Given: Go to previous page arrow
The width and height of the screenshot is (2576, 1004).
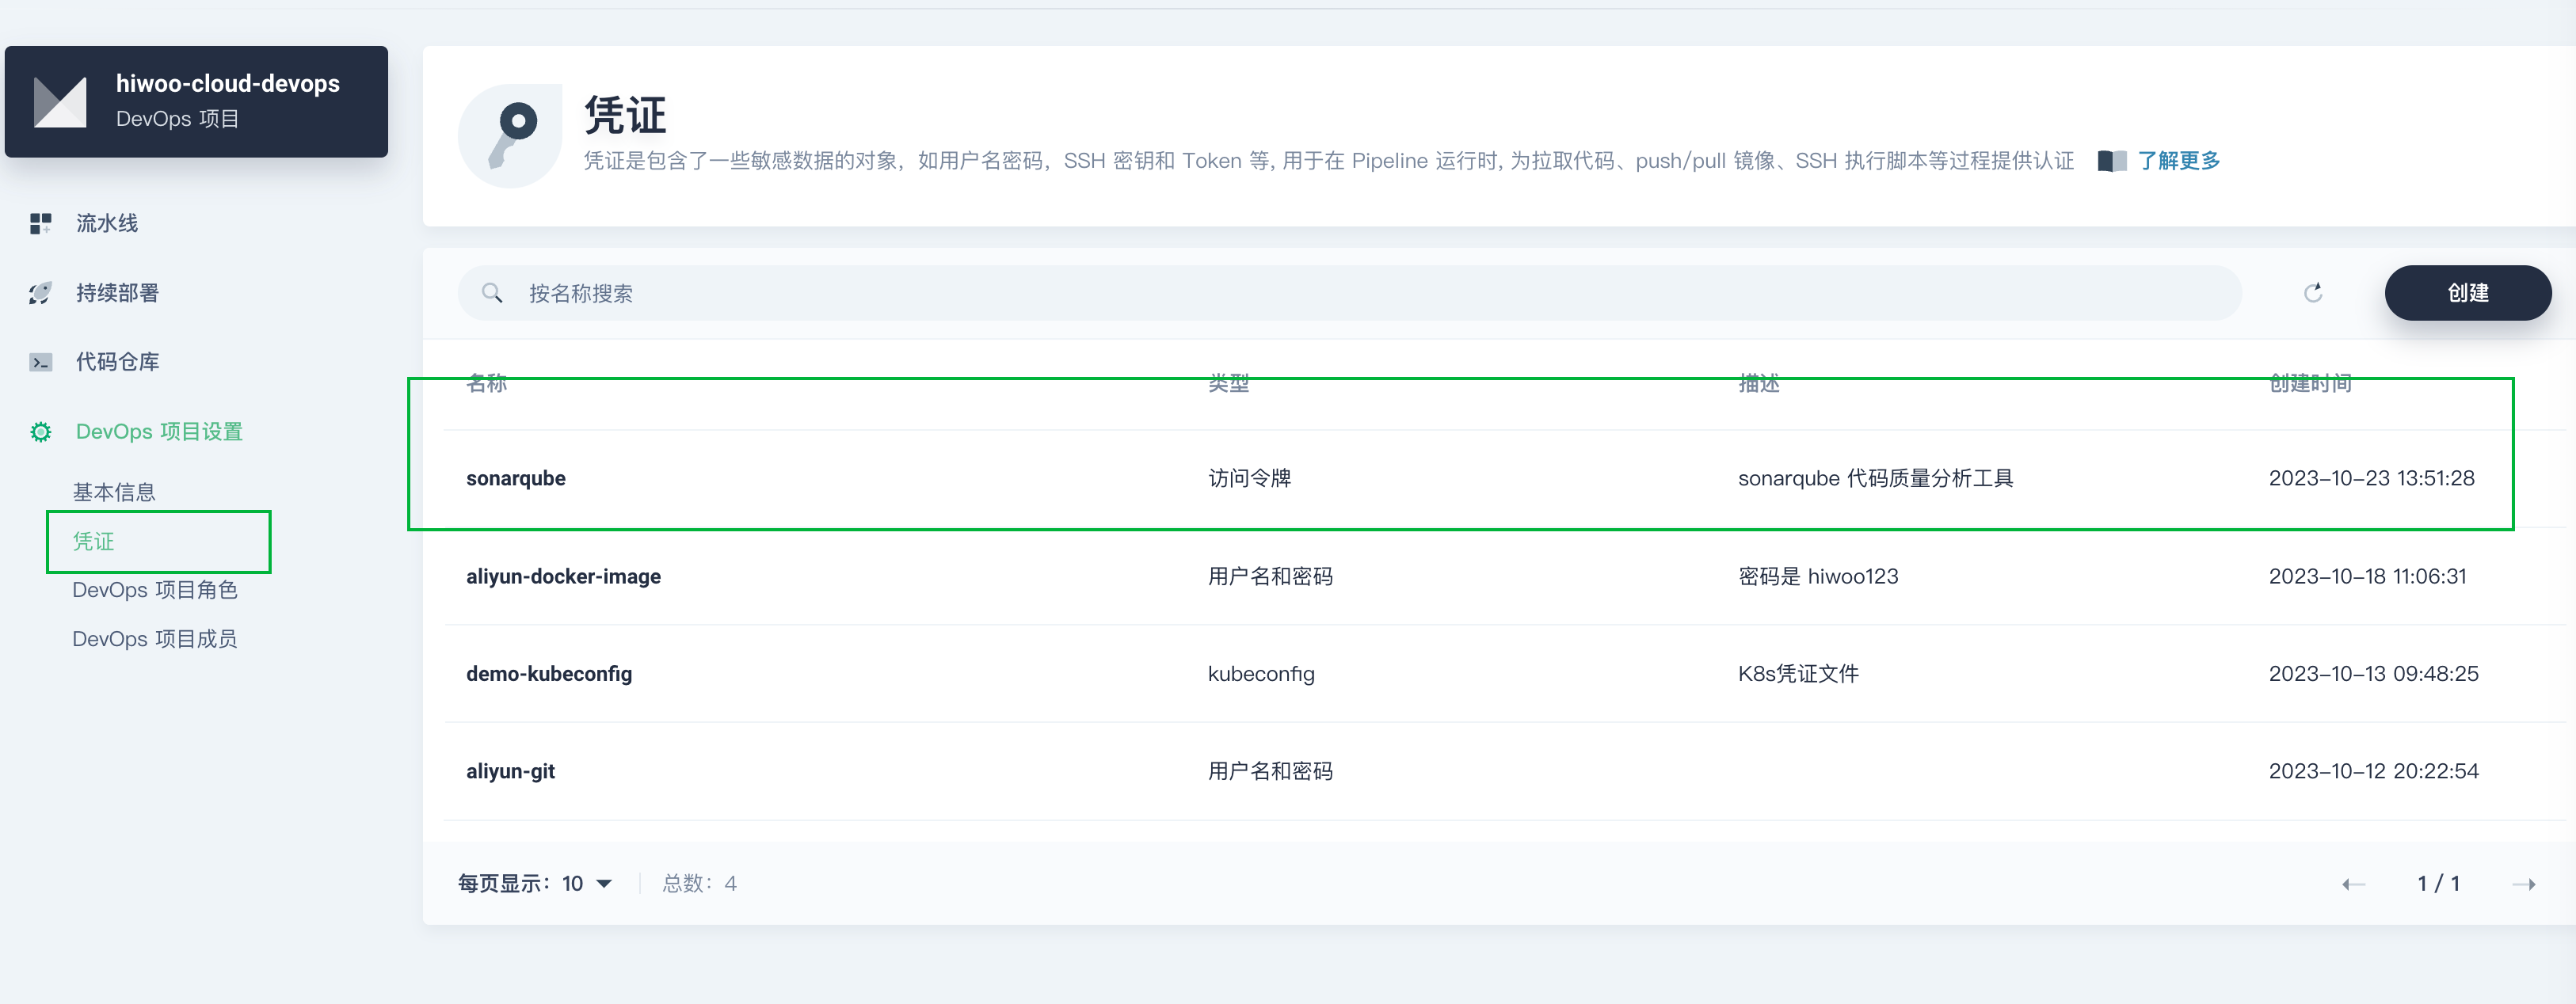Looking at the screenshot, I should 2353,884.
